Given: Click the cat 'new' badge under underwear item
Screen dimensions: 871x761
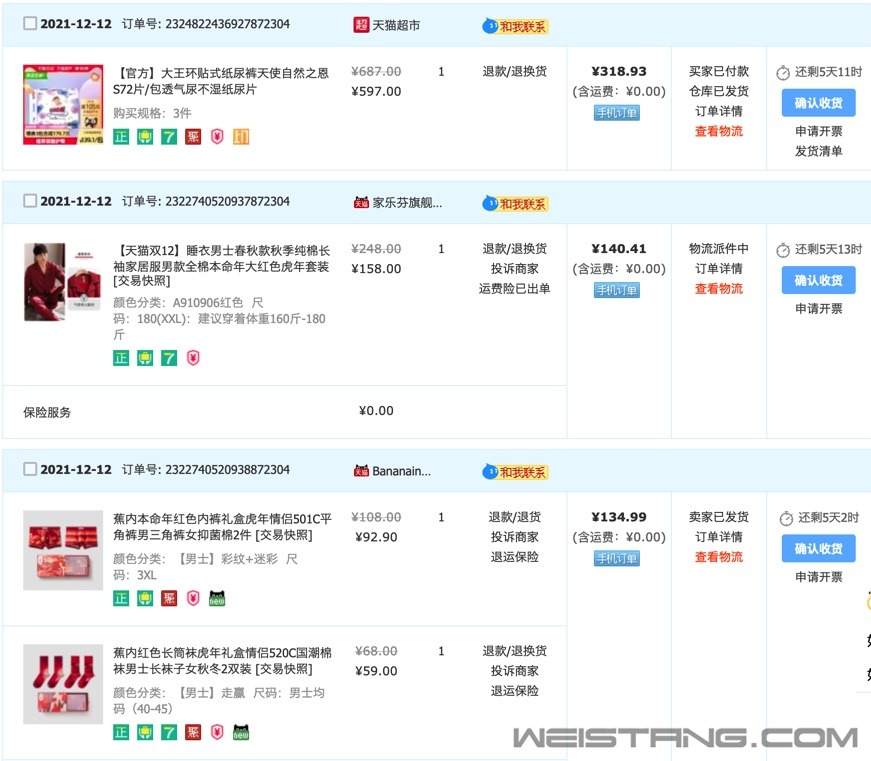Looking at the screenshot, I should (217, 598).
